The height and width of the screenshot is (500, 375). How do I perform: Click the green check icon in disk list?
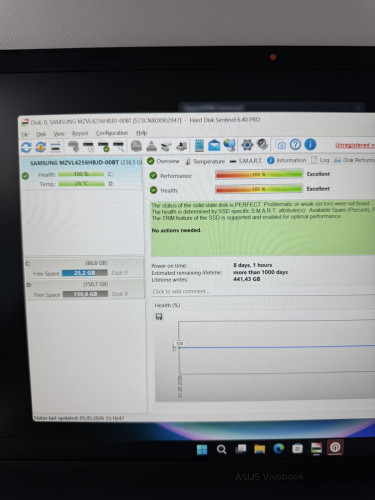coord(25,176)
